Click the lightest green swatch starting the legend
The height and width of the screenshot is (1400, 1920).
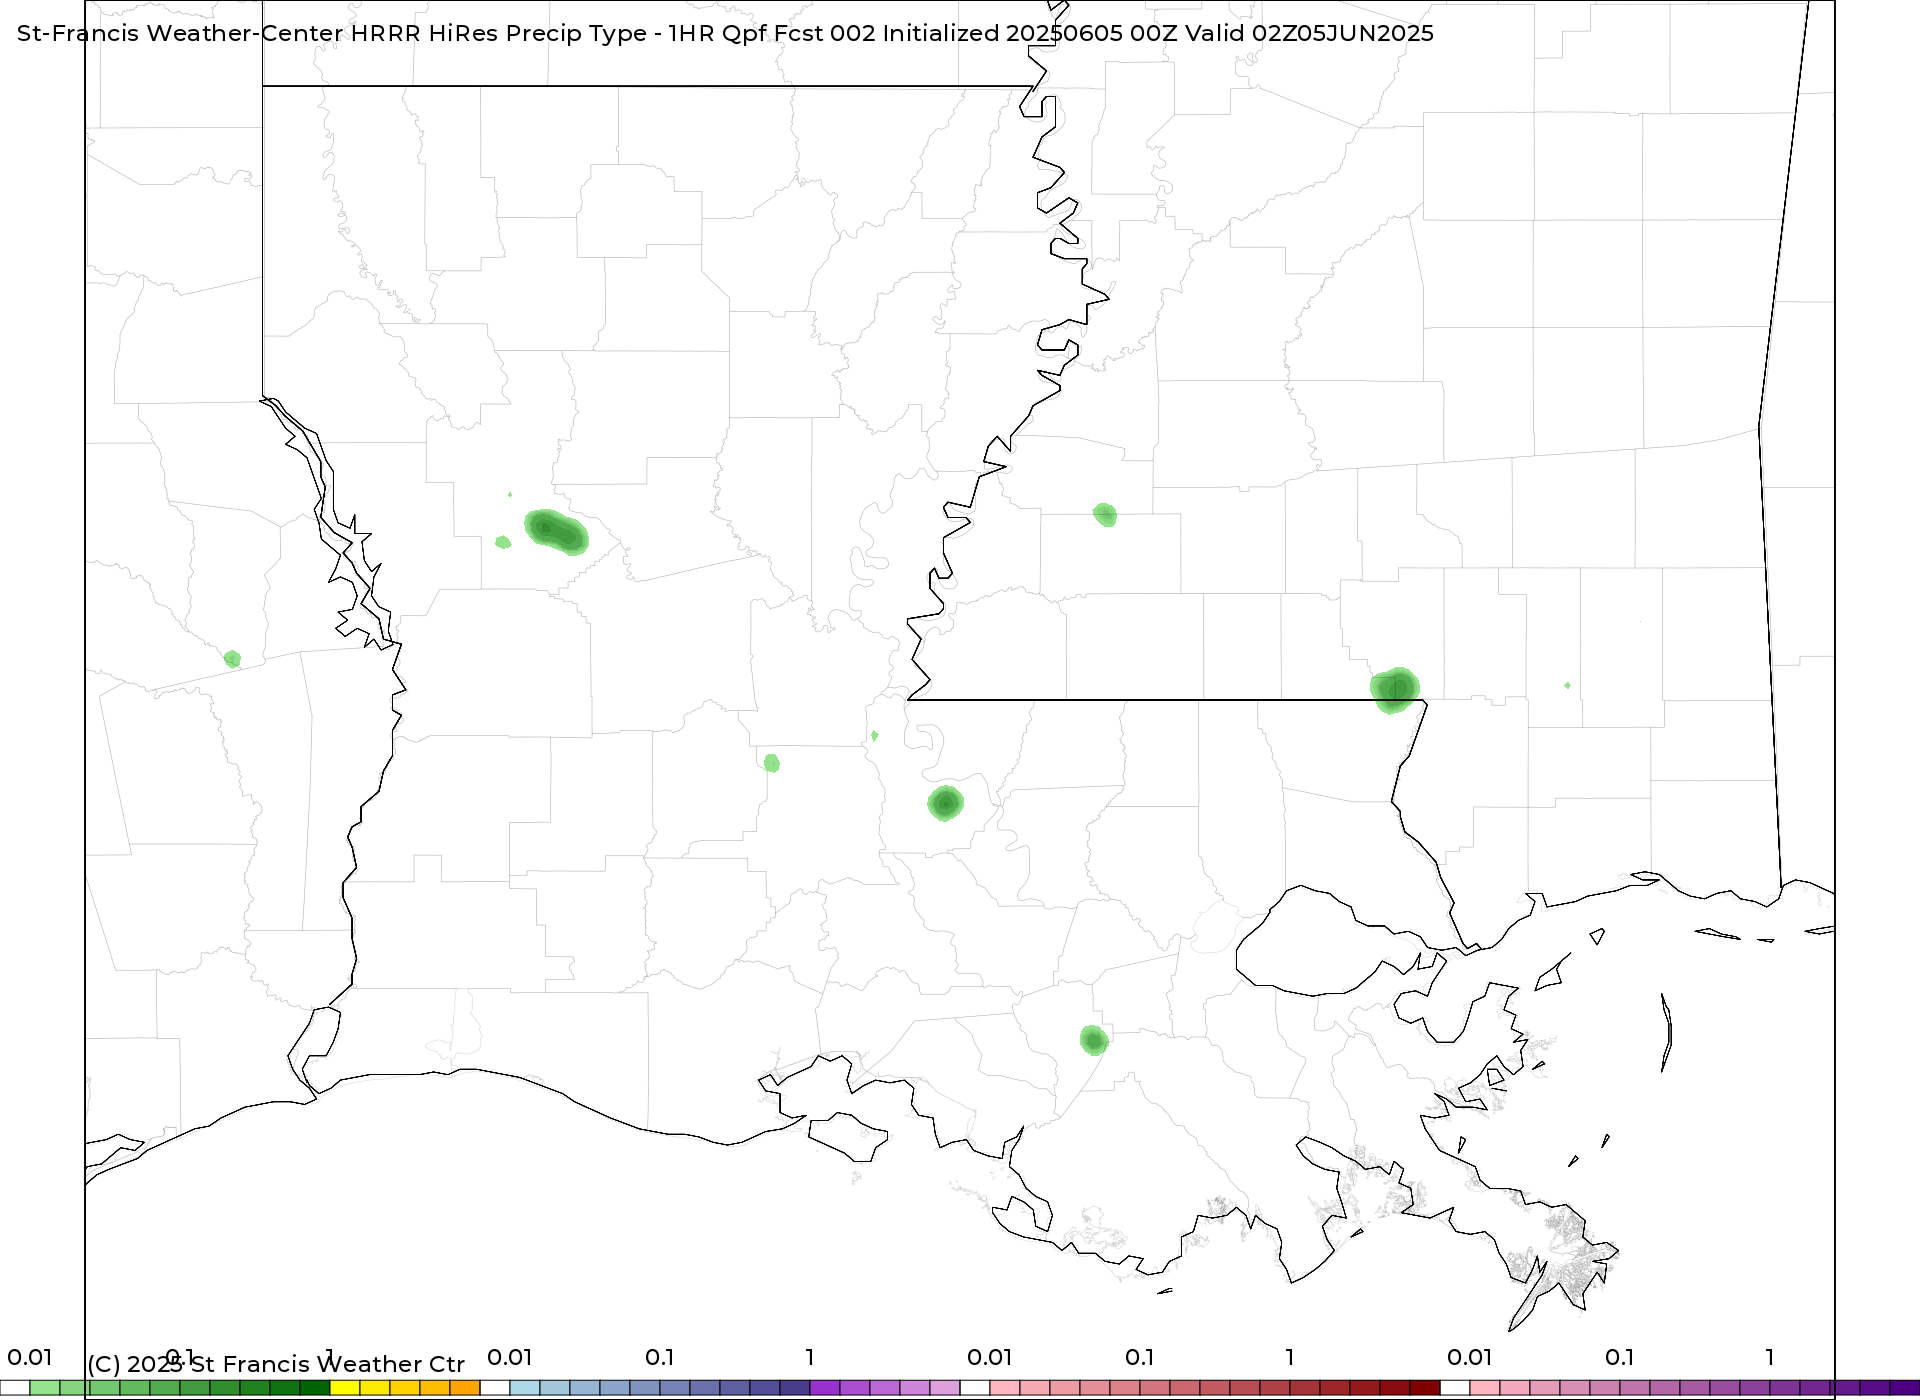pos(45,1387)
